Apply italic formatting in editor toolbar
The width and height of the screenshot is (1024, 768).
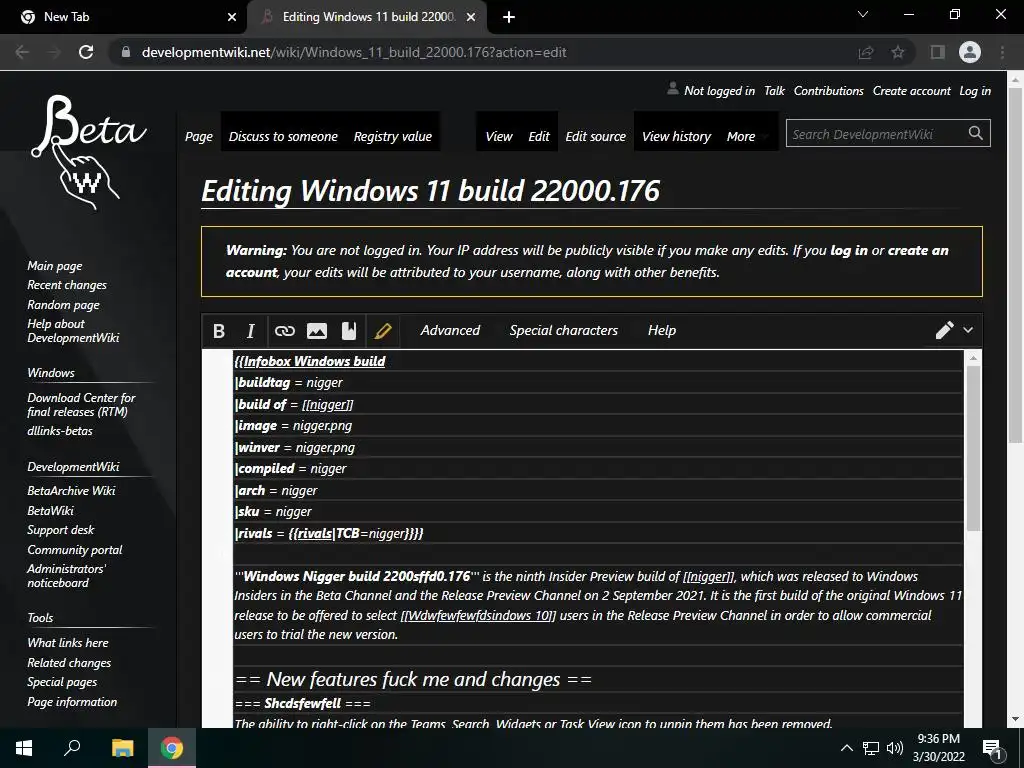pyautogui.click(x=250, y=331)
